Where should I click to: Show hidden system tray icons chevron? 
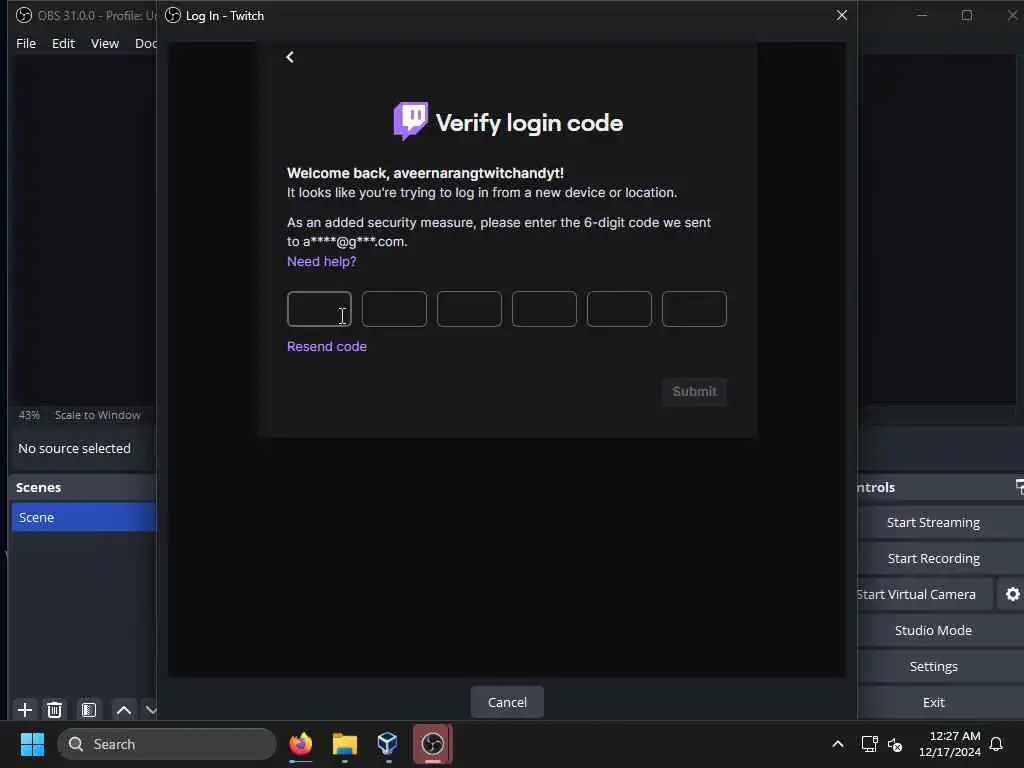[x=838, y=744]
